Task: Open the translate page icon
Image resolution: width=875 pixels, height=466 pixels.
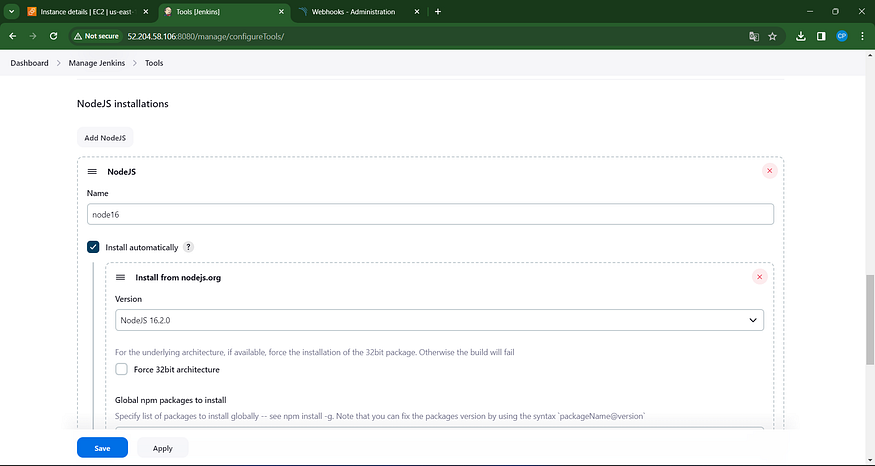Action: (754, 36)
